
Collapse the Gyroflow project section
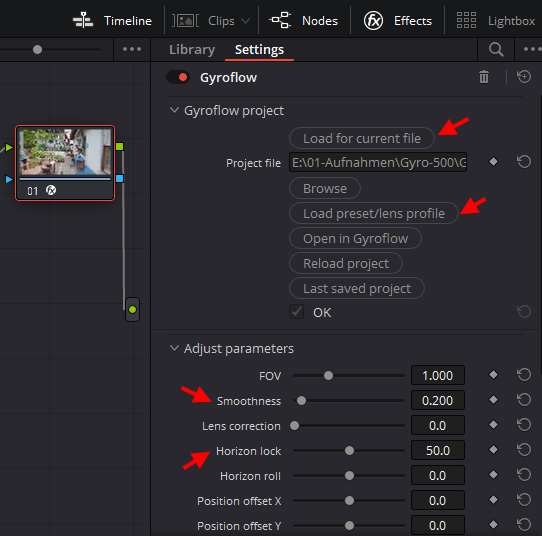pos(174,110)
